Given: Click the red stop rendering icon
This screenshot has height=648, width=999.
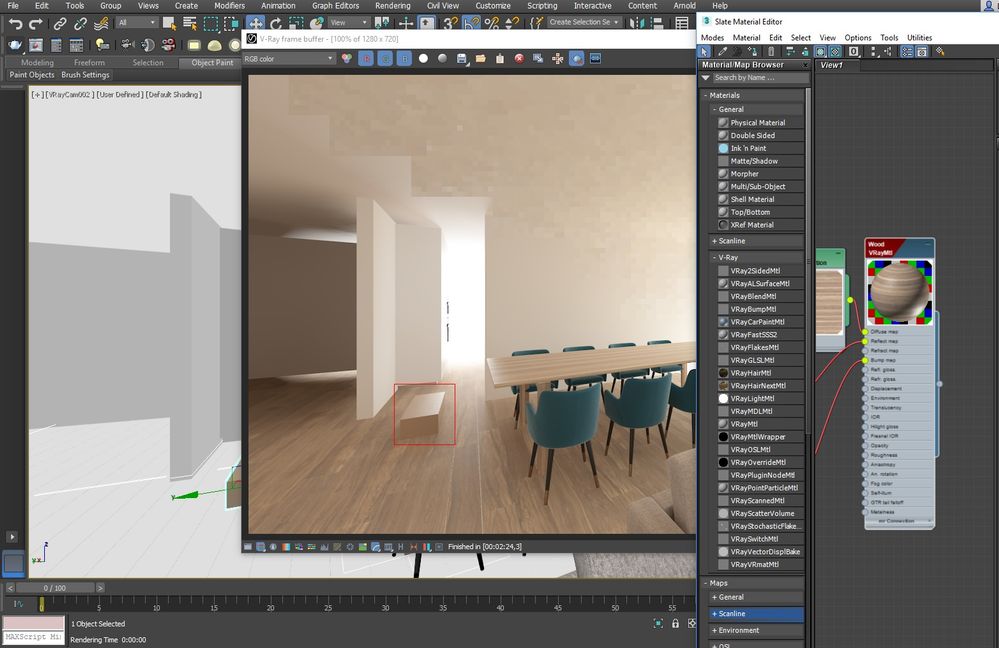Looking at the screenshot, I should [519, 59].
